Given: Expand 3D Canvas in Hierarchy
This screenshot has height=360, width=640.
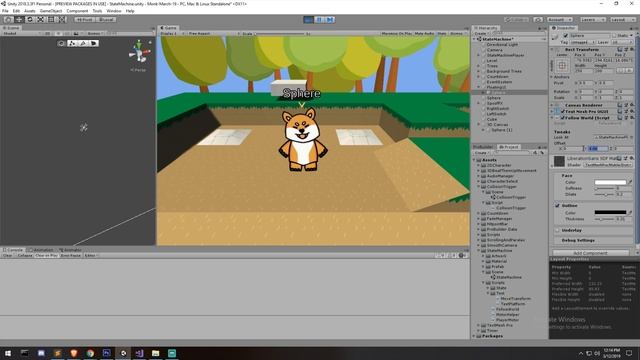Looking at the screenshot, I should pos(479,124).
